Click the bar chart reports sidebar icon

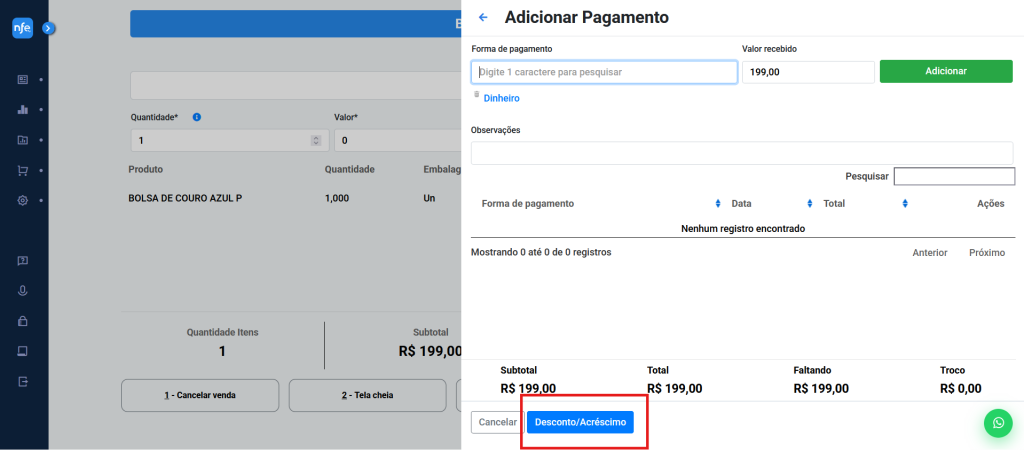coord(23,109)
